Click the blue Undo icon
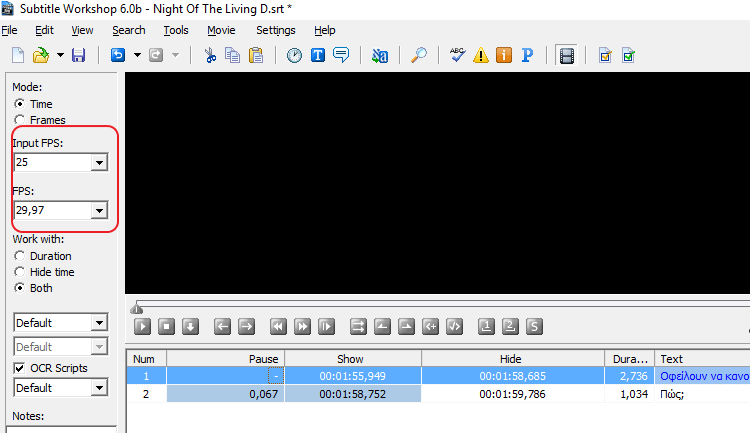 118,56
